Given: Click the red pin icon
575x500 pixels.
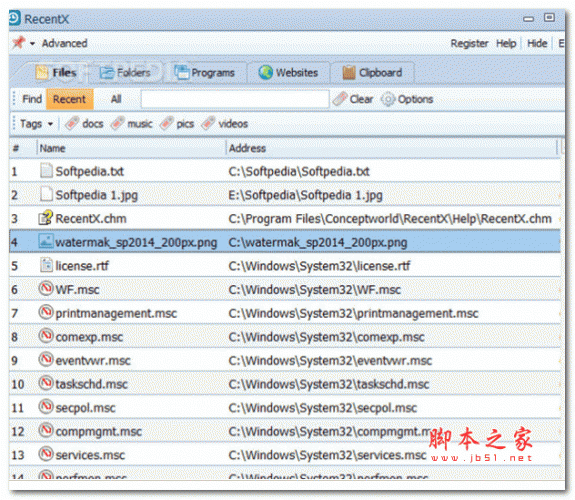Looking at the screenshot, I should (18, 43).
